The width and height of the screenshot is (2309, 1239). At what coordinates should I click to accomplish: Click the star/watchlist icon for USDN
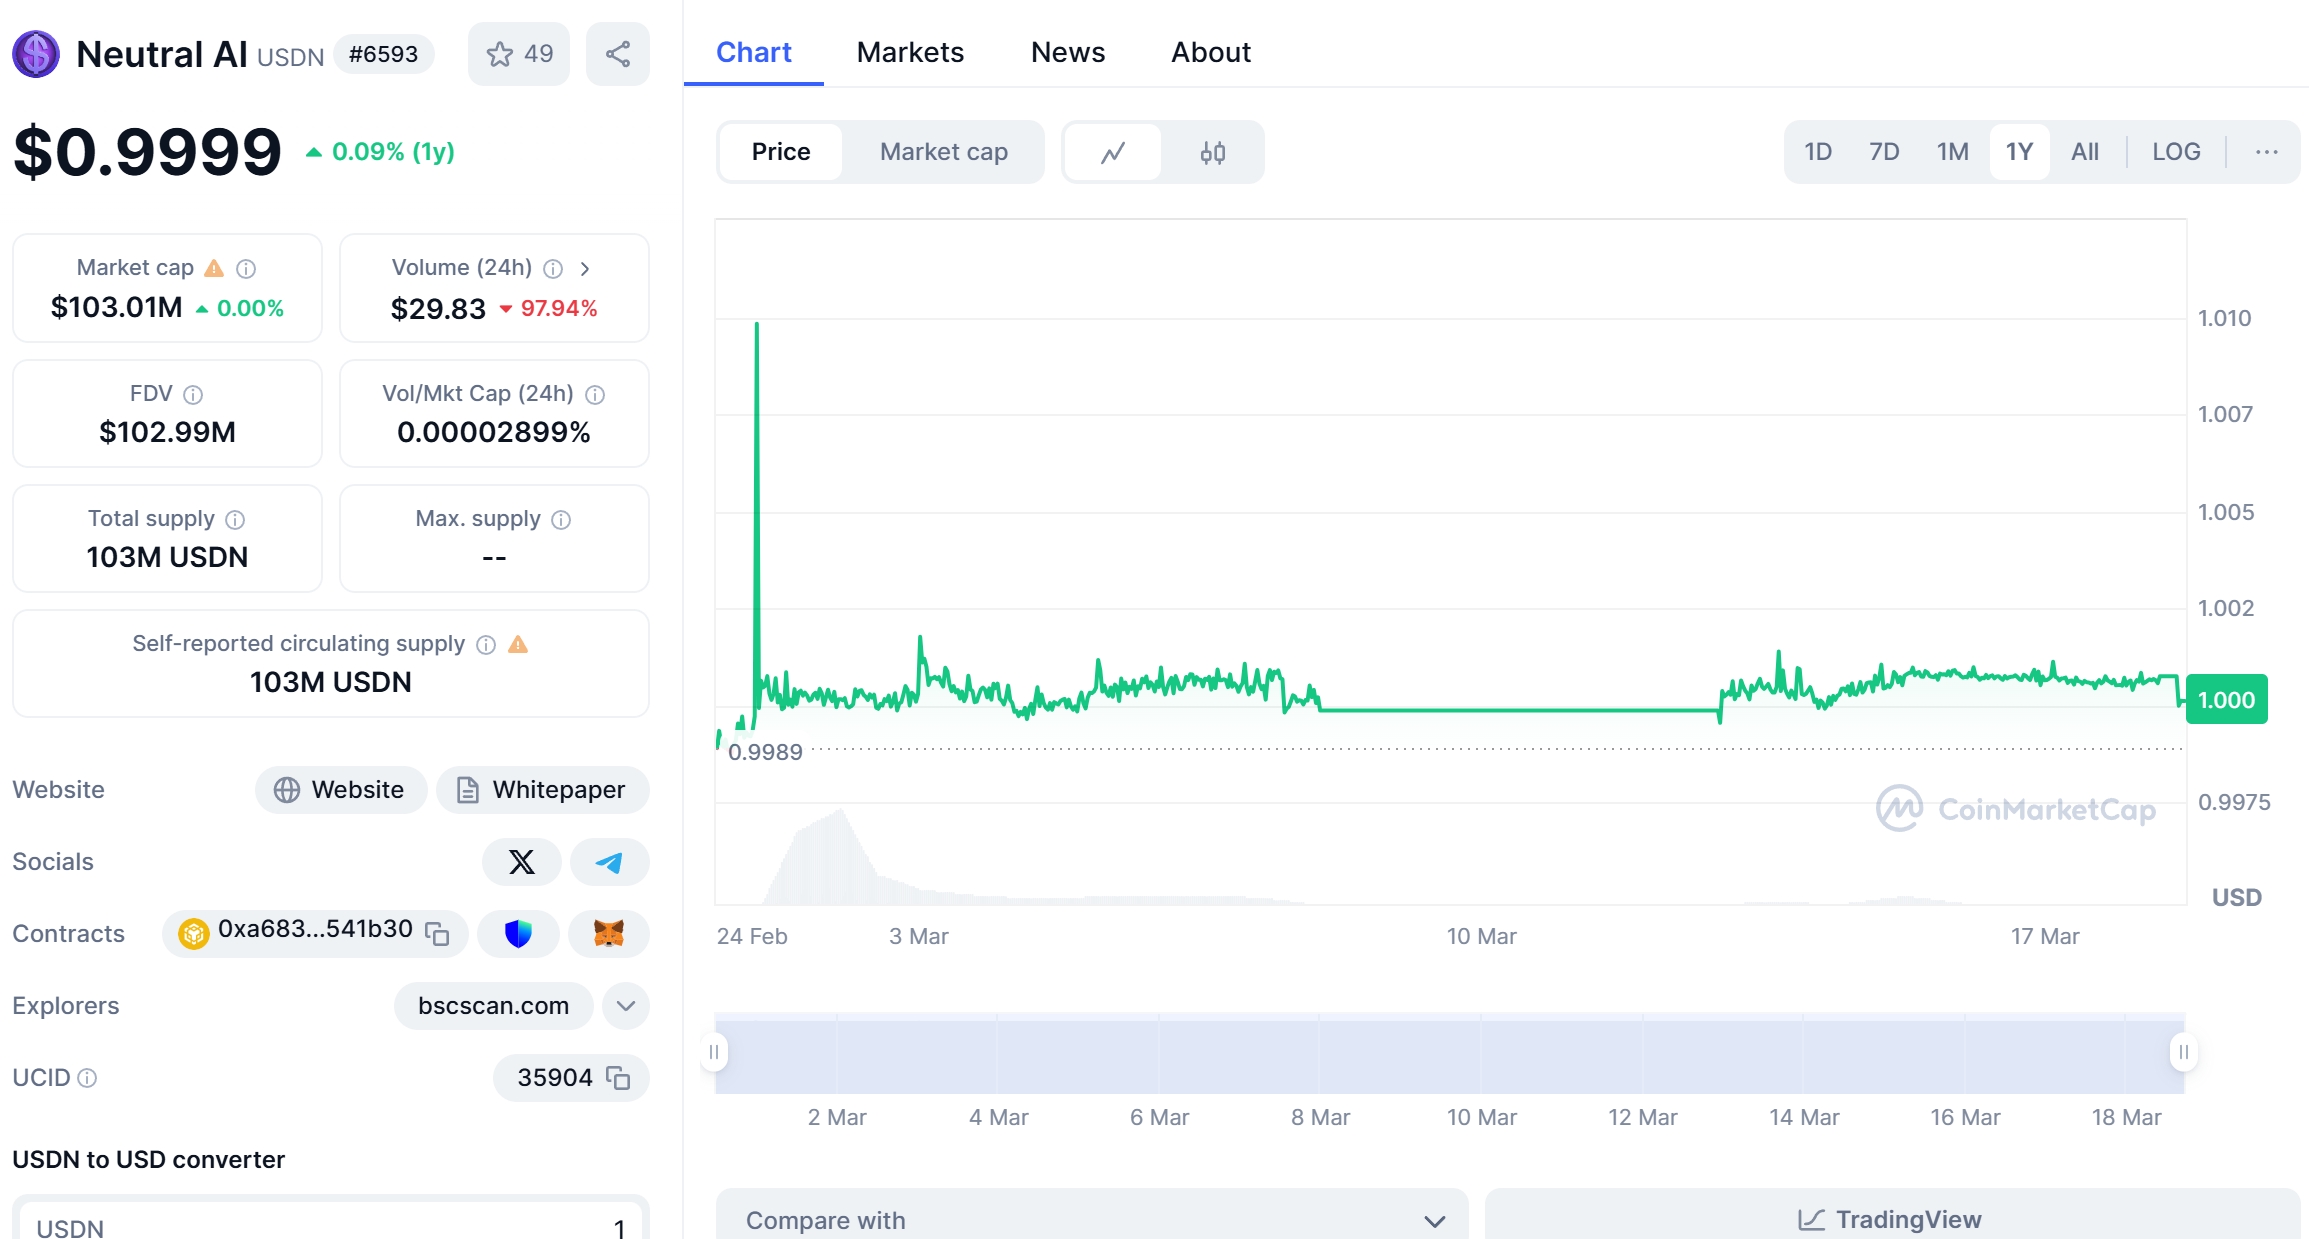(x=501, y=53)
